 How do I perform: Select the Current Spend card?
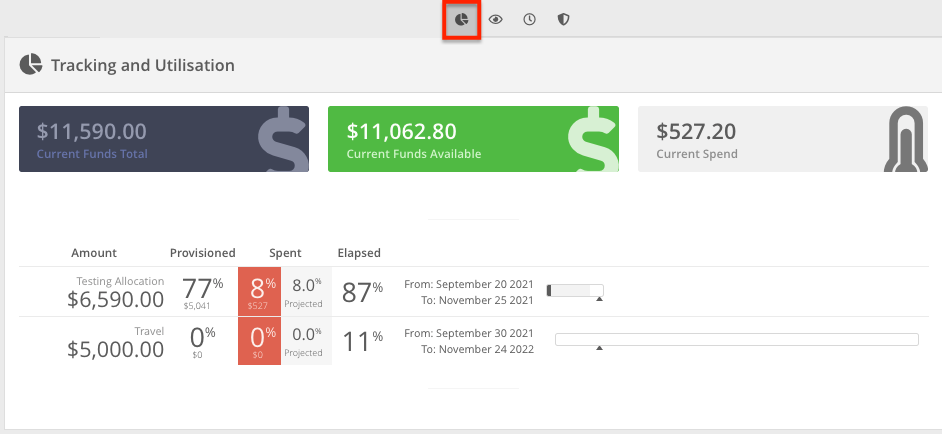click(783, 139)
